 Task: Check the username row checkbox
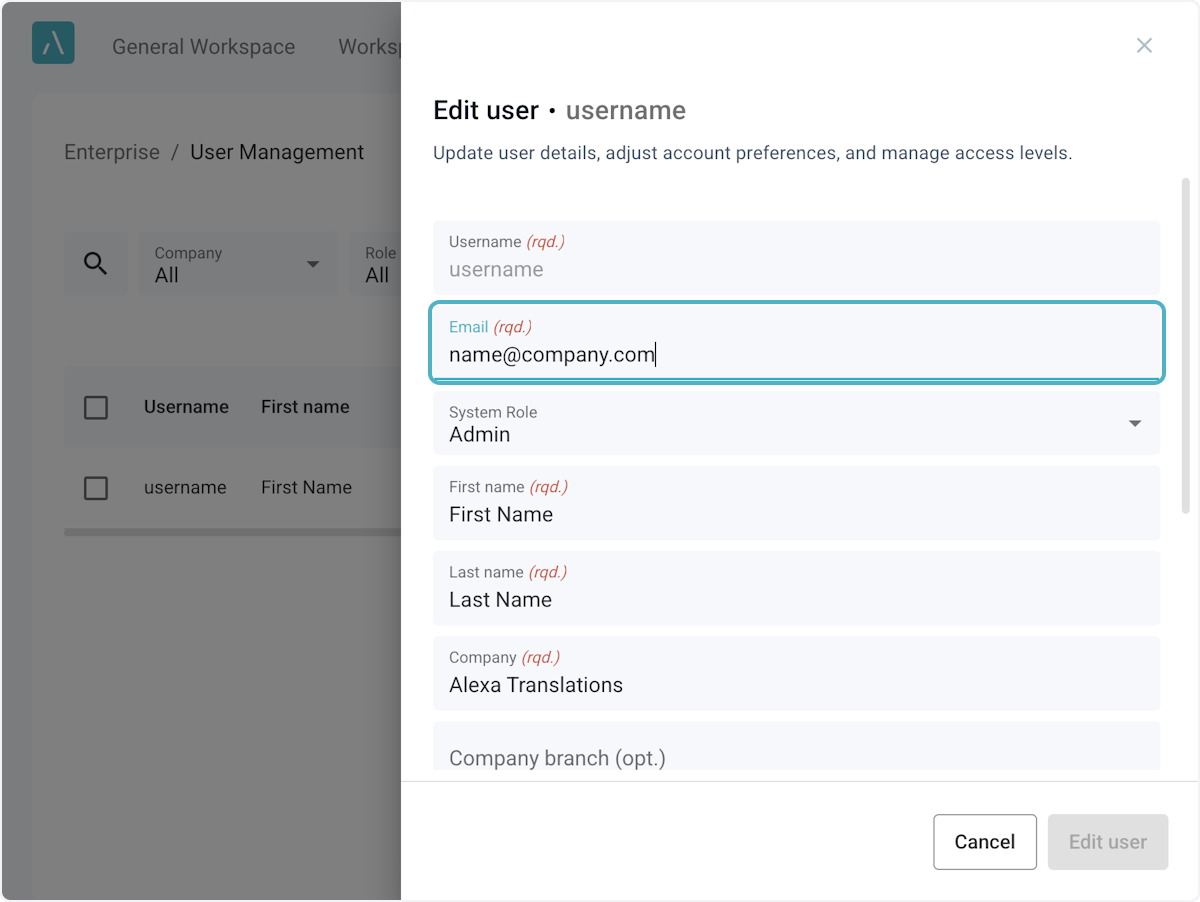click(96, 488)
